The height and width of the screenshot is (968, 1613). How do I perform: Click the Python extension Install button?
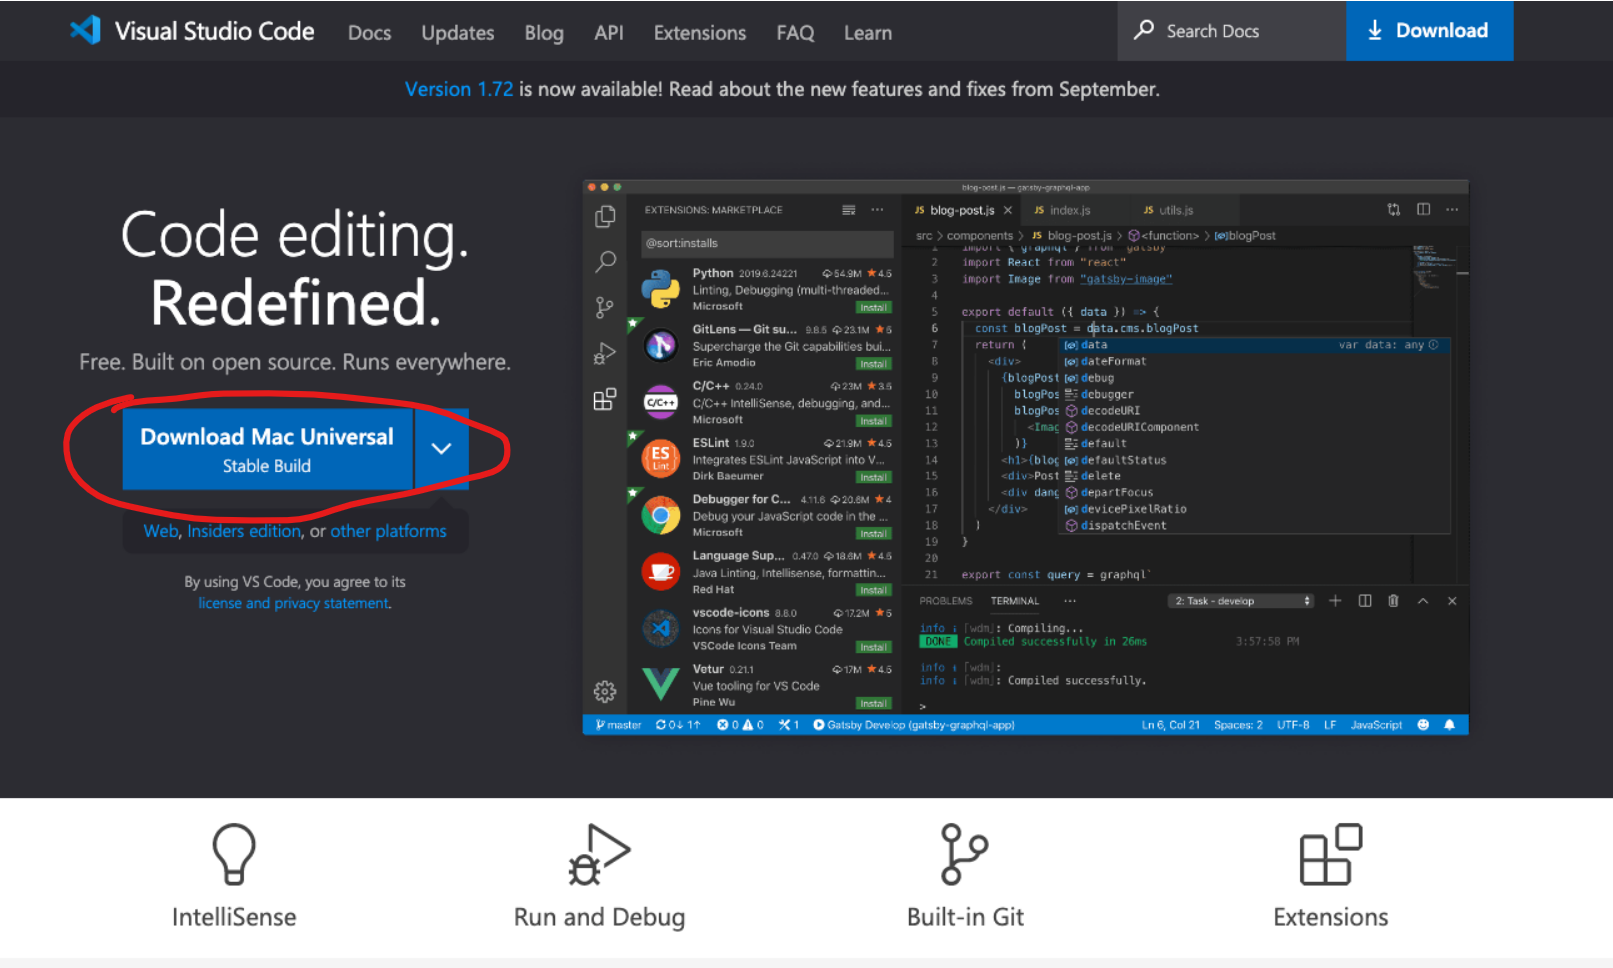click(873, 307)
